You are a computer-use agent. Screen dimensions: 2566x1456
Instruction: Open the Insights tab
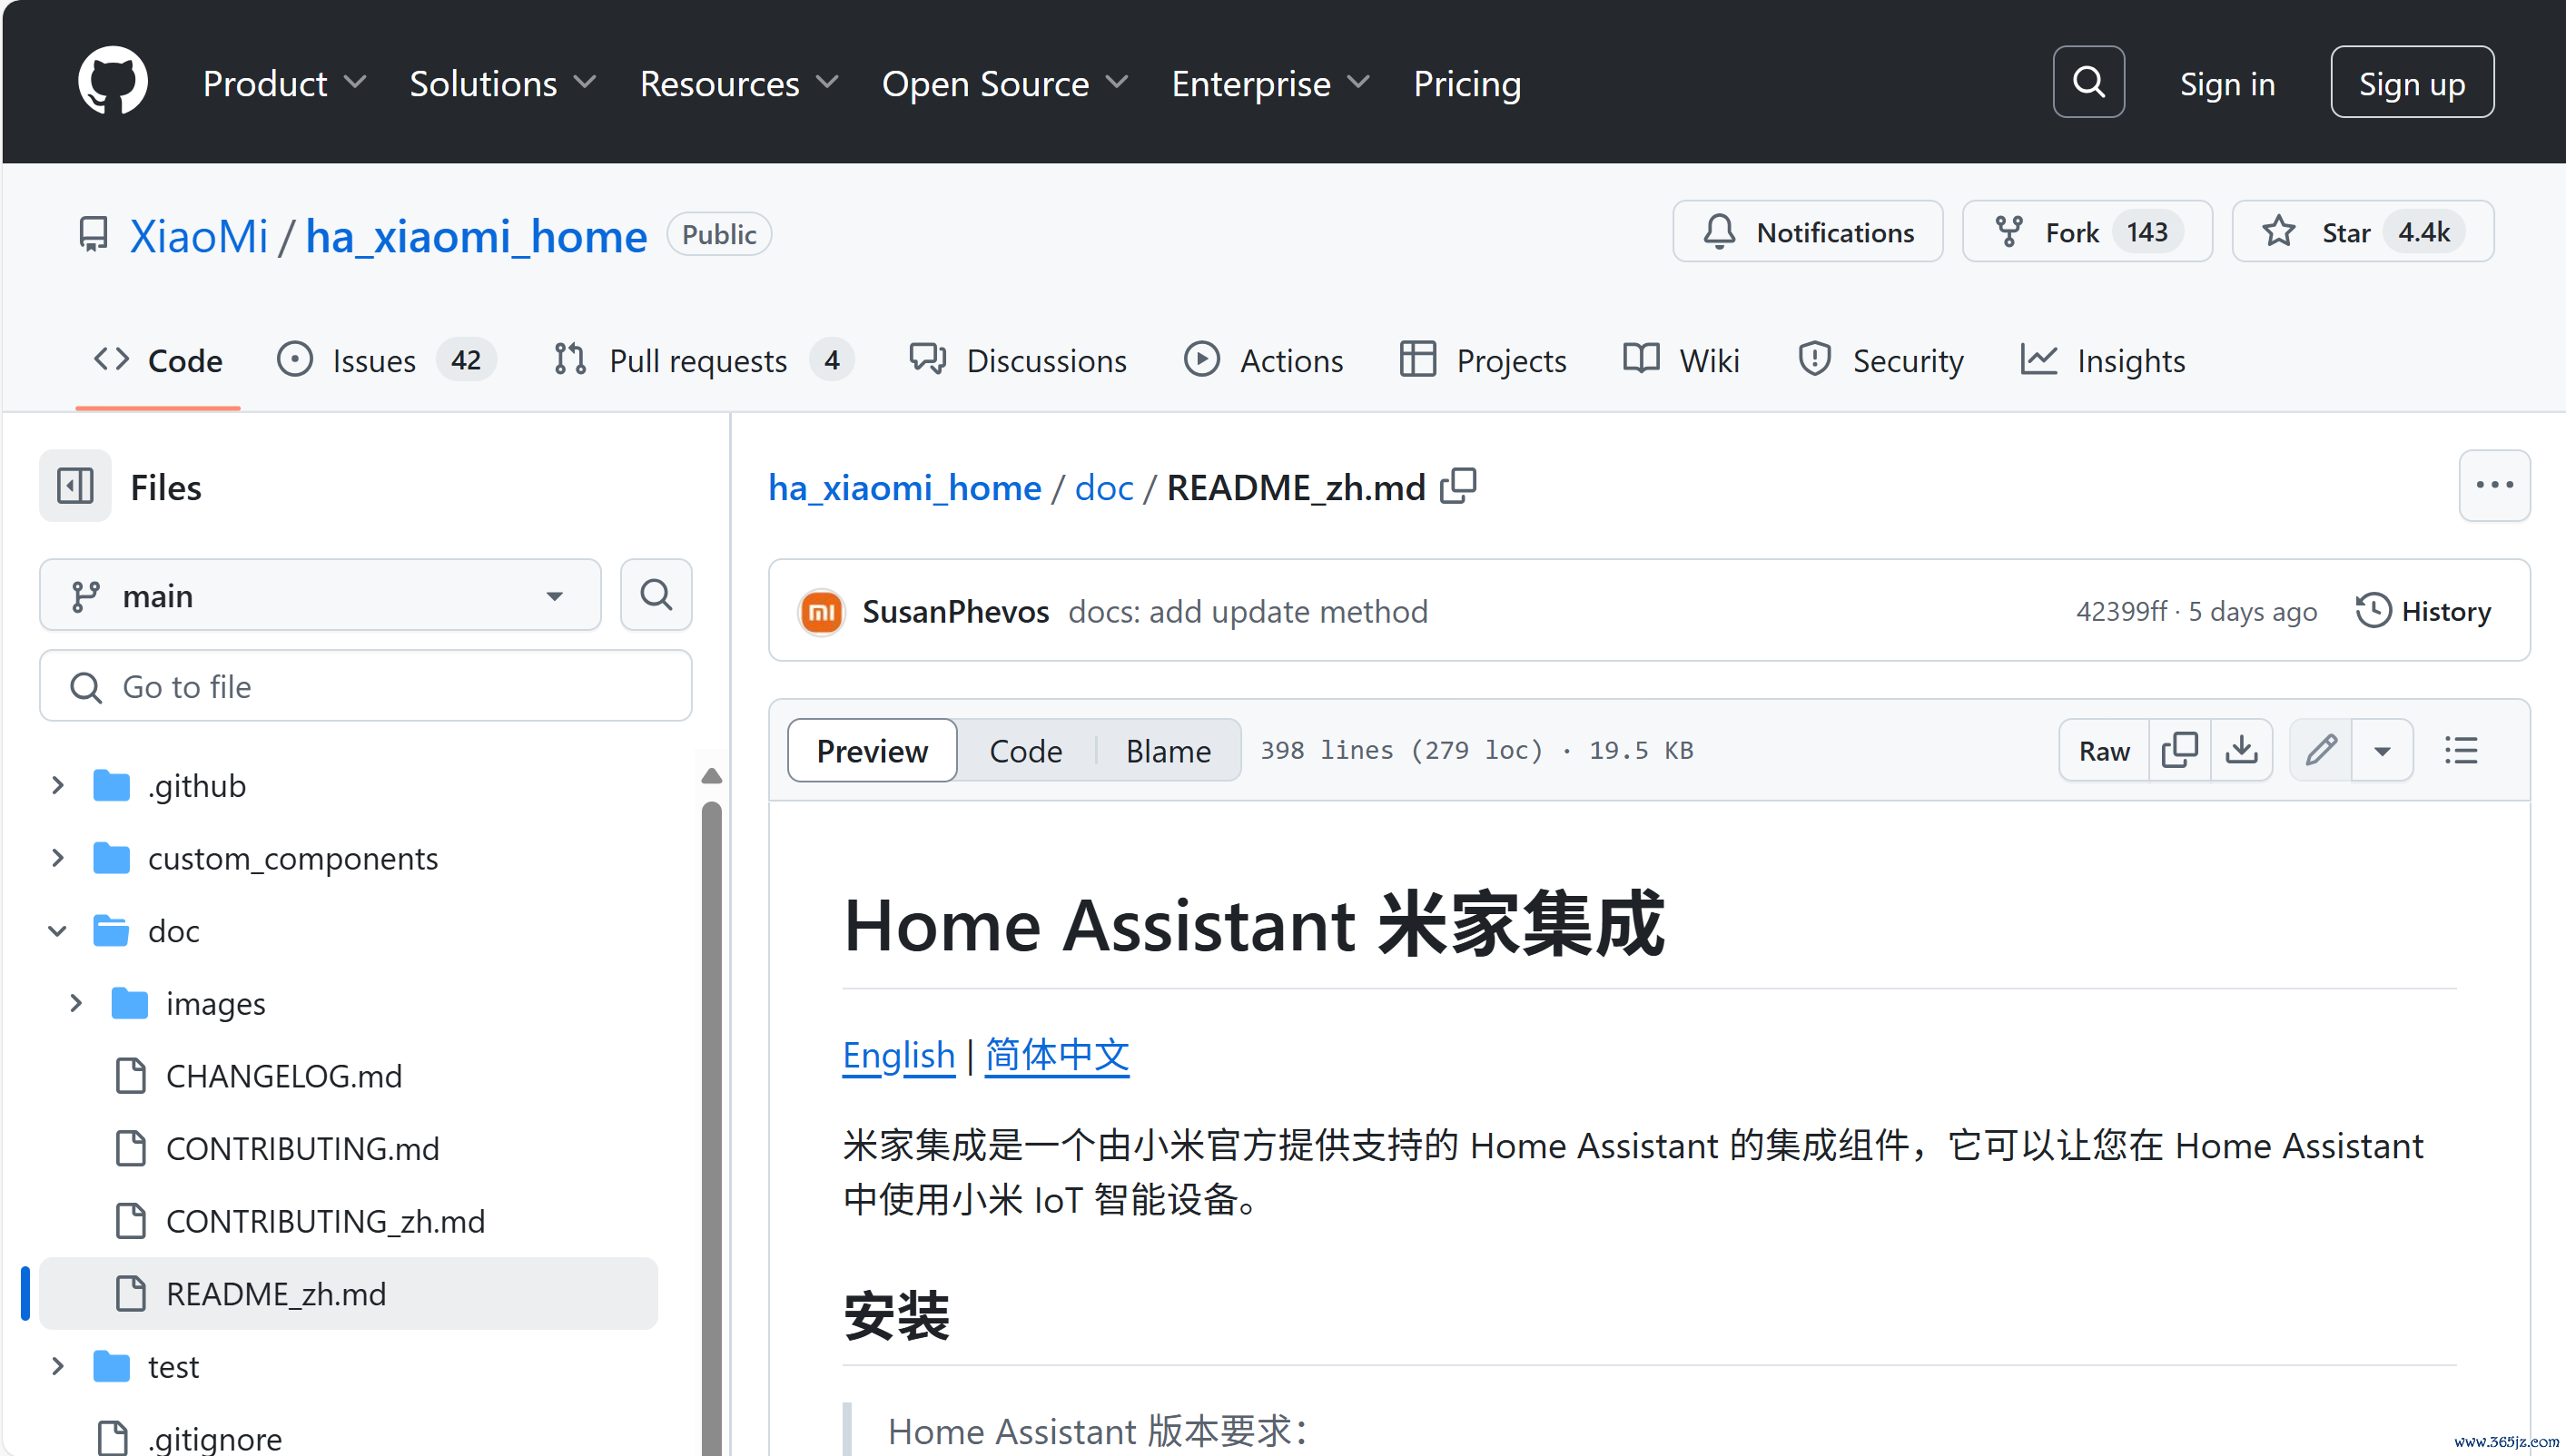[x=2103, y=360]
